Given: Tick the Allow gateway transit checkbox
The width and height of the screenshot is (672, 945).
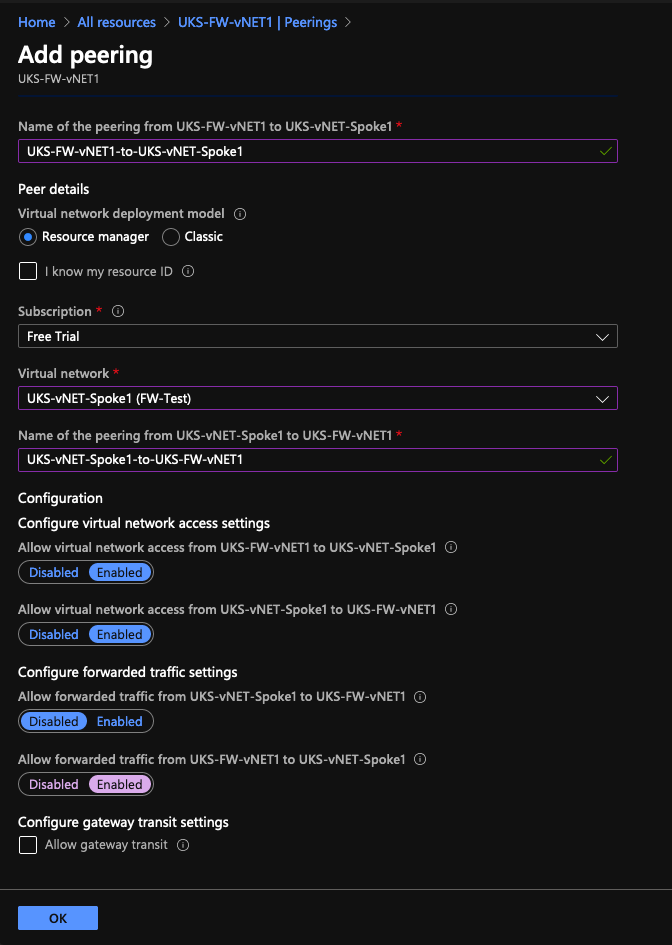Looking at the screenshot, I should click(x=28, y=845).
